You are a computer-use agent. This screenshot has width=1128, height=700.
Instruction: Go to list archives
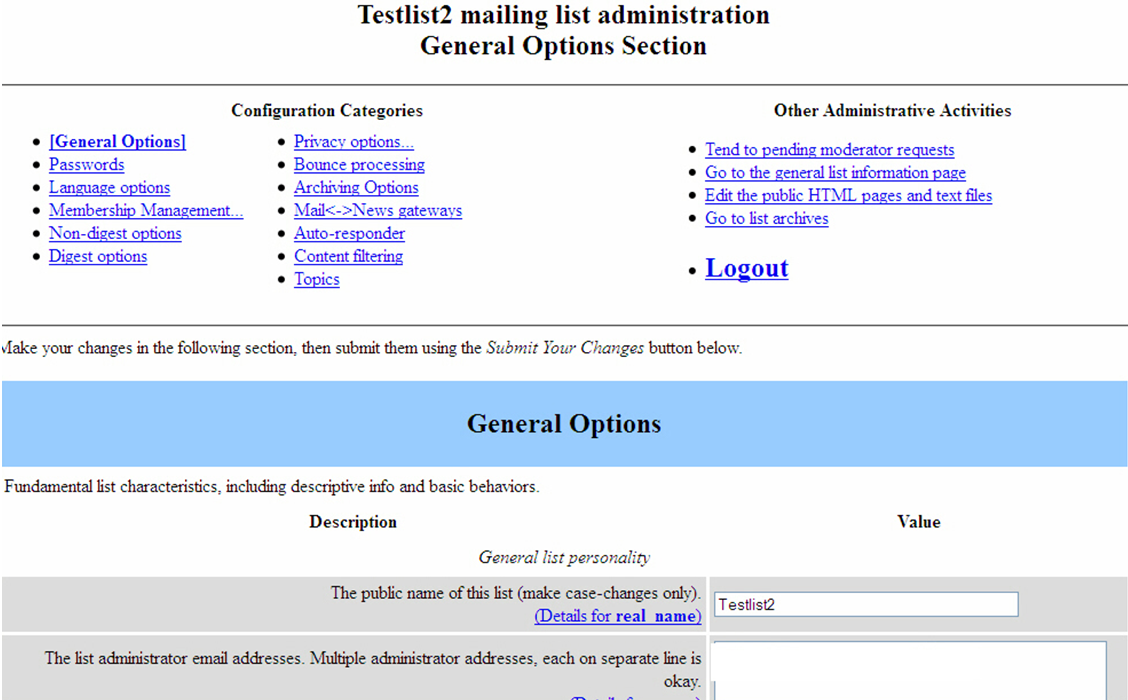point(766,219)
